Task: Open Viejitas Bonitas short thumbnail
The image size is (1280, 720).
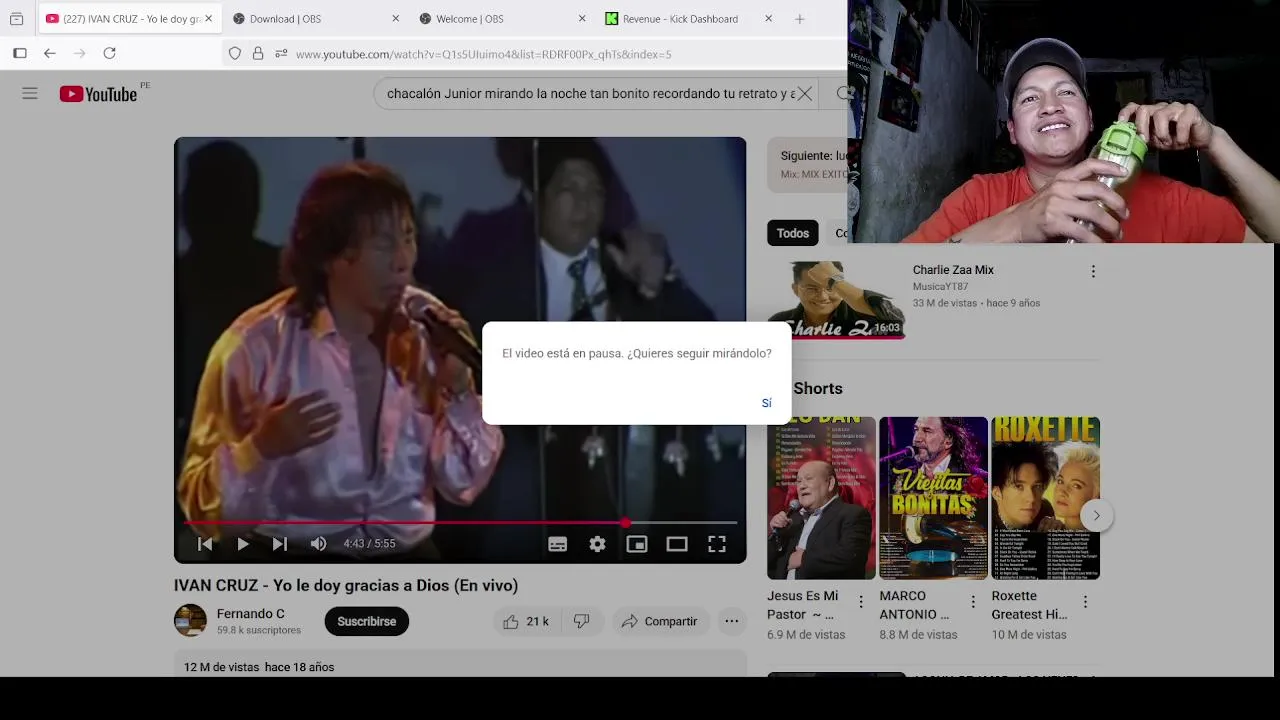Action: coord(933,498)
